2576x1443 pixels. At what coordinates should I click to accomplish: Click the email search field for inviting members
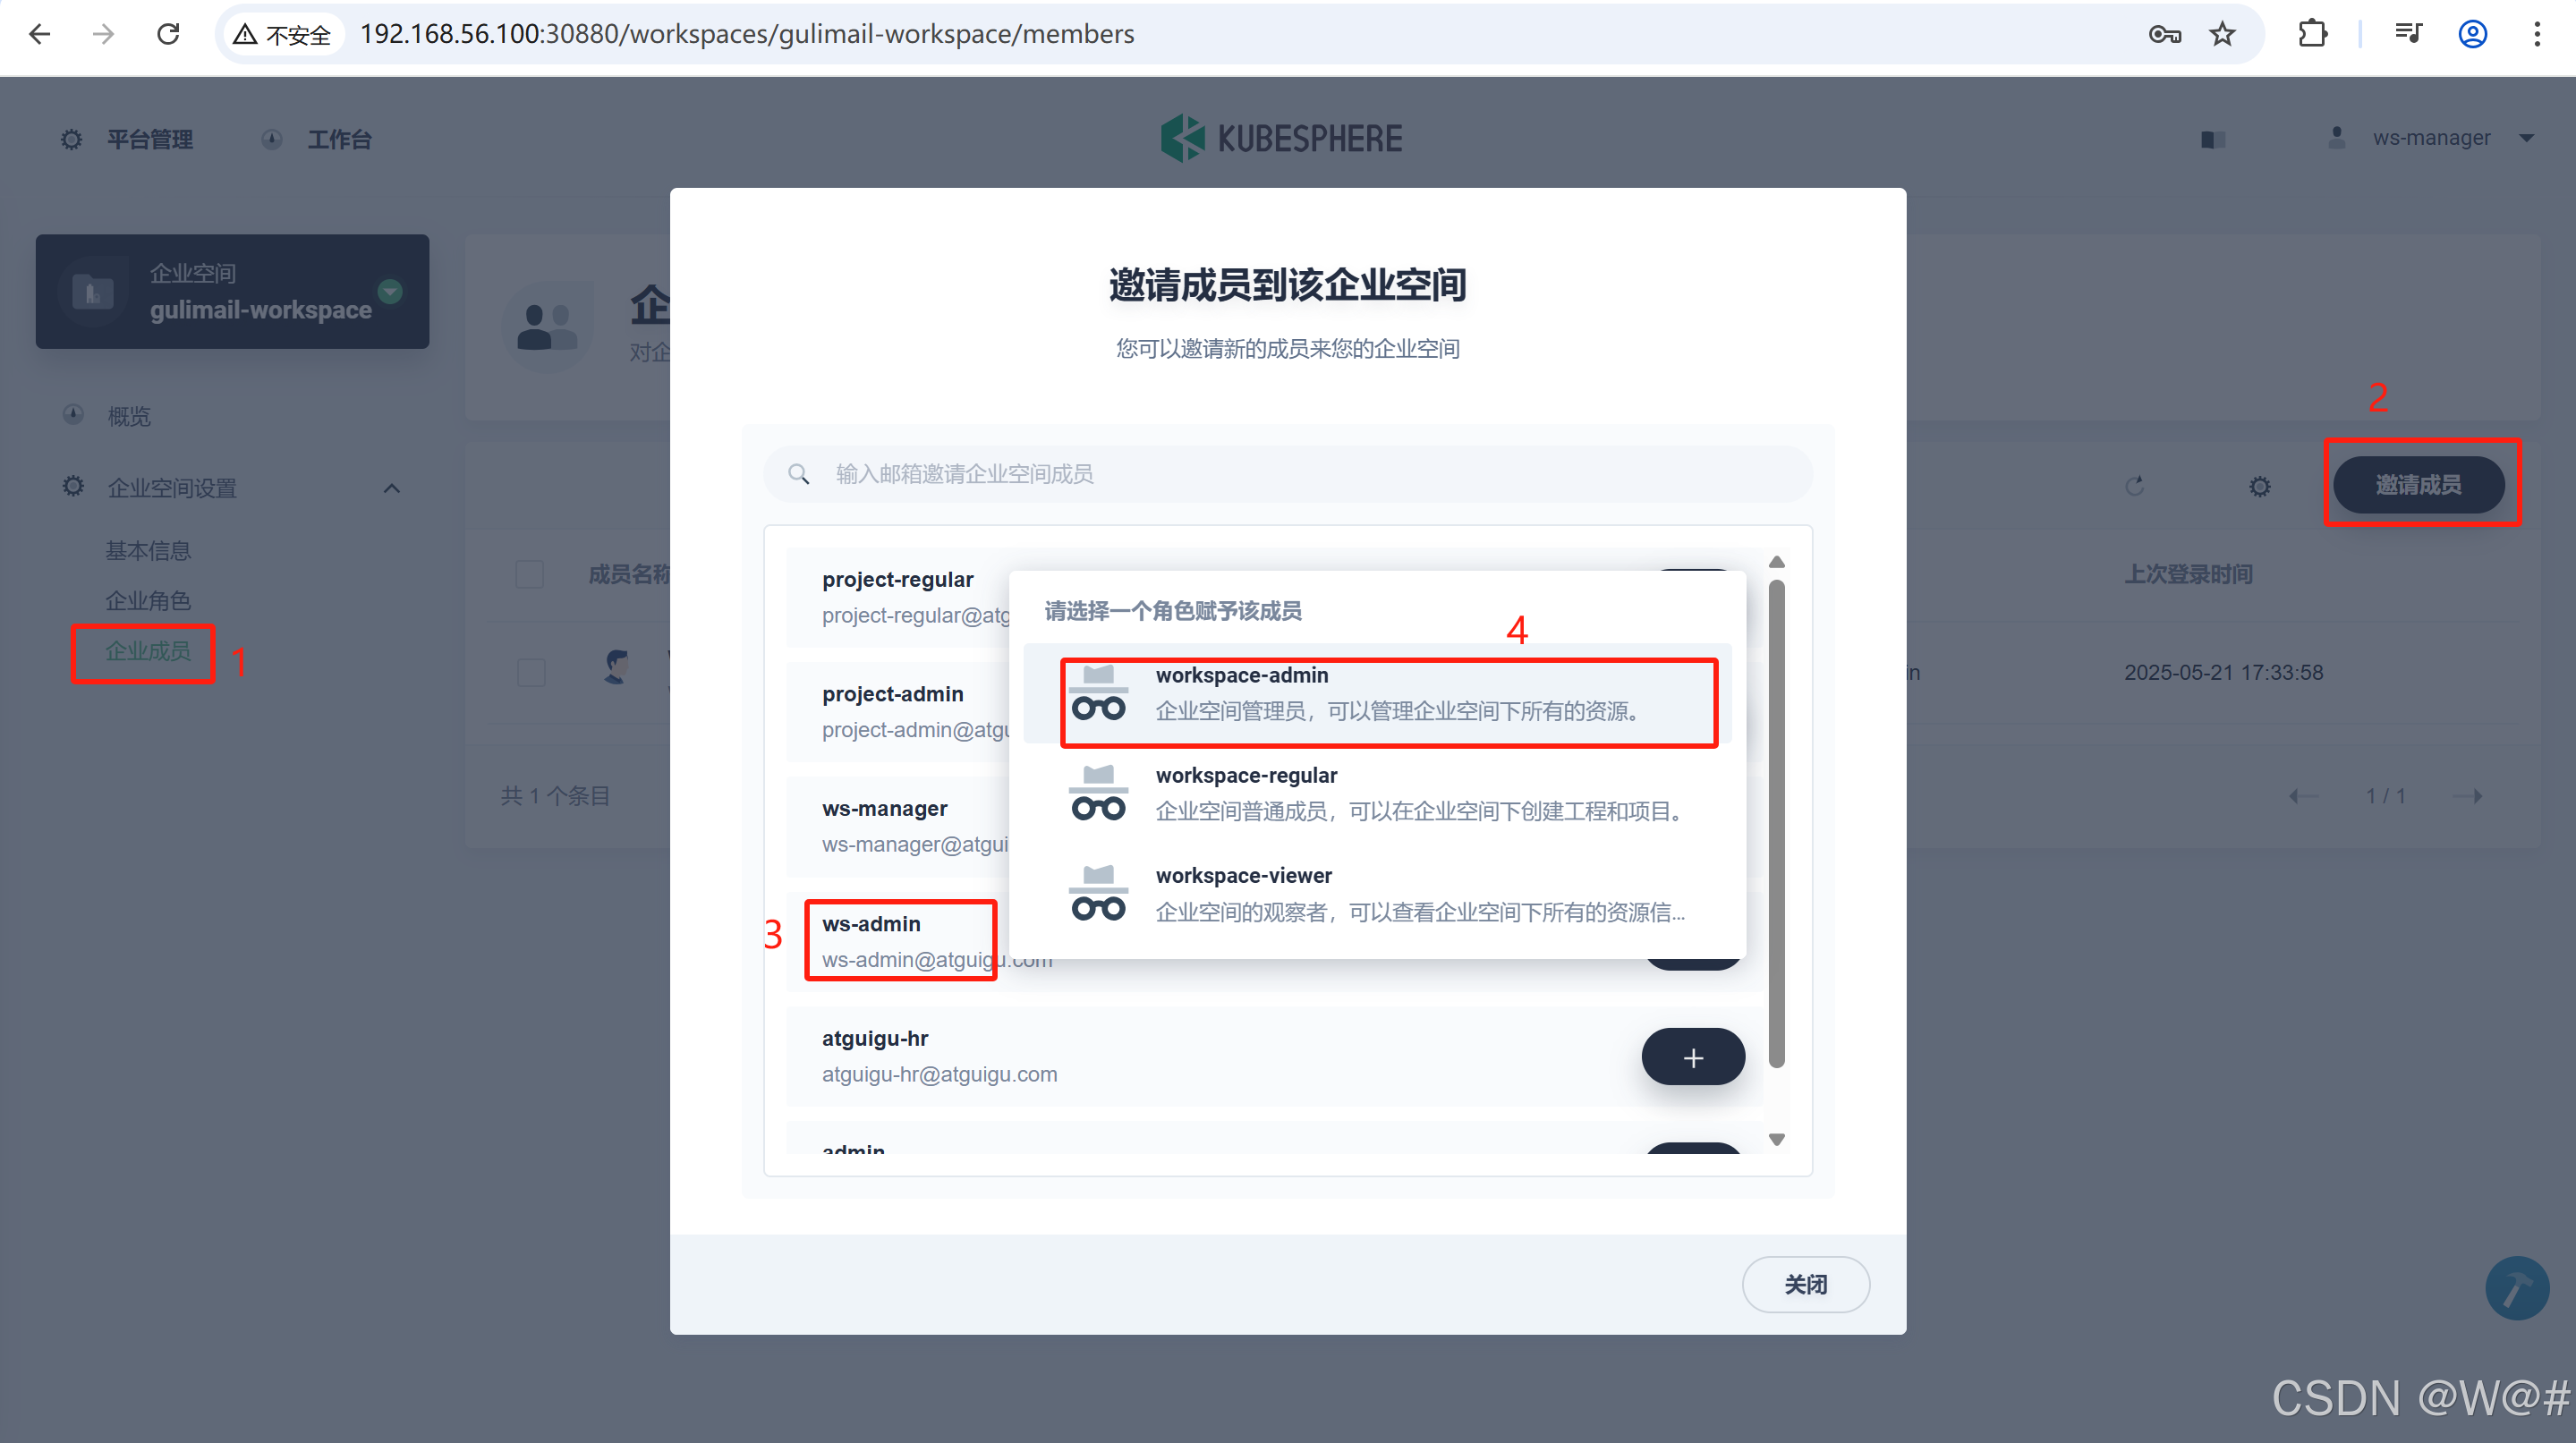1288,474
